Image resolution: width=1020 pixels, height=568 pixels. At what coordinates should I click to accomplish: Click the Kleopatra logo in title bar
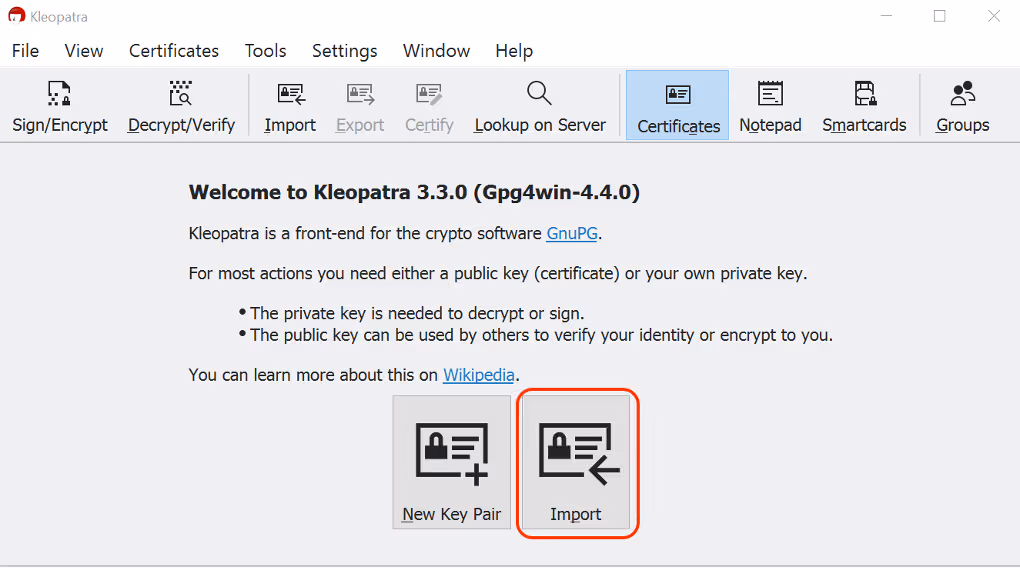pyautogui.click(x=16, y=16)
